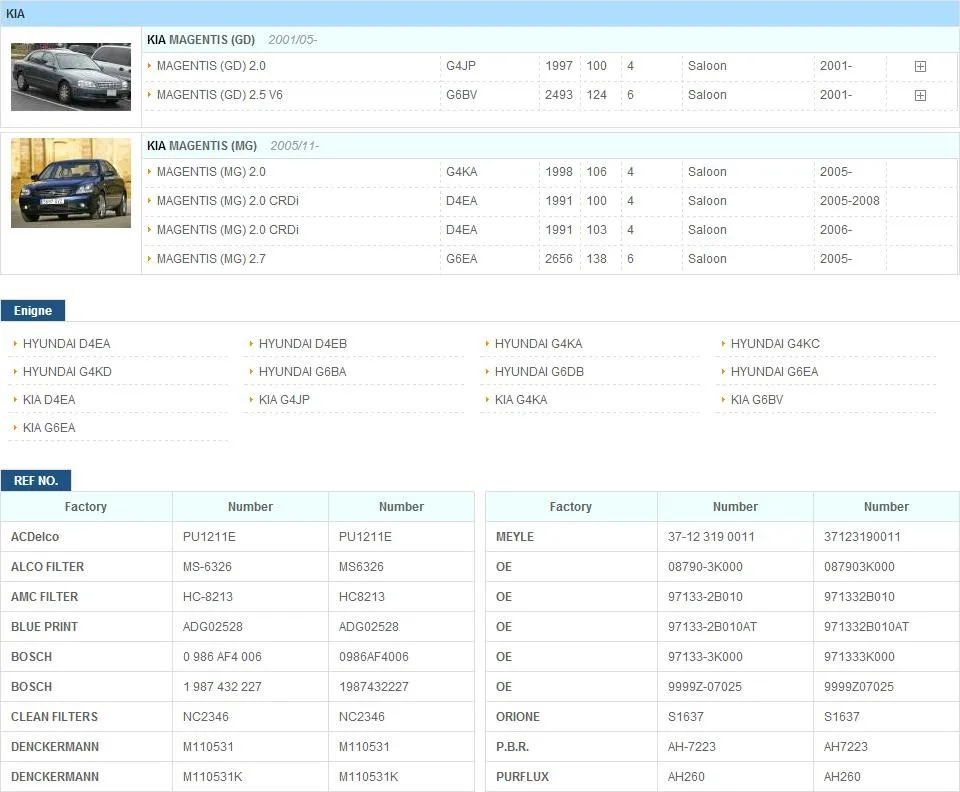Screen dimensions: 960x792
Task: Click G4KA engine code in MG 2.0 row
Action: click(461, 172)
